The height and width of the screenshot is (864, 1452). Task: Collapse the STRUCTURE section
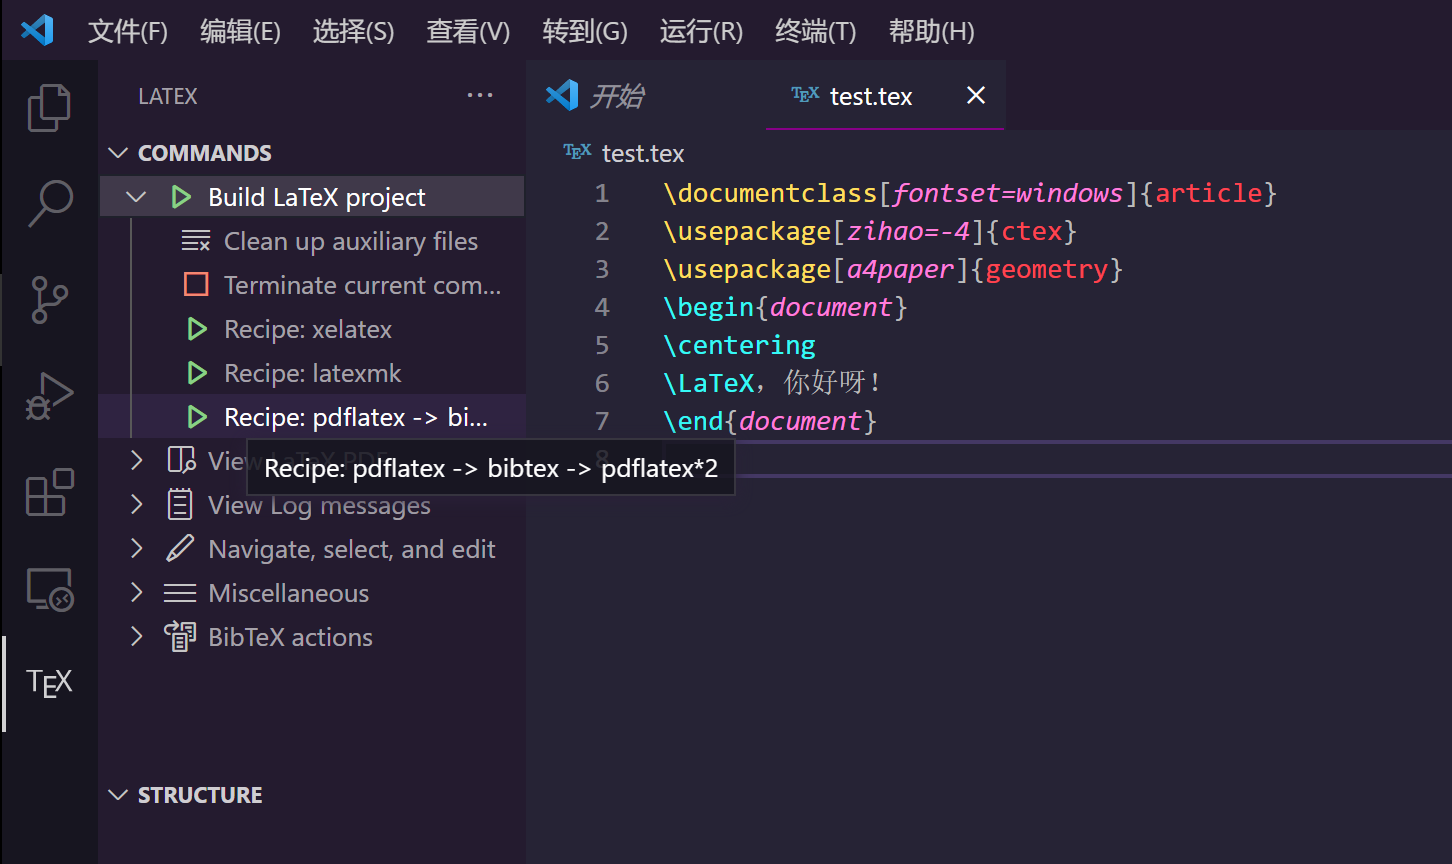(x=119, y=795)
